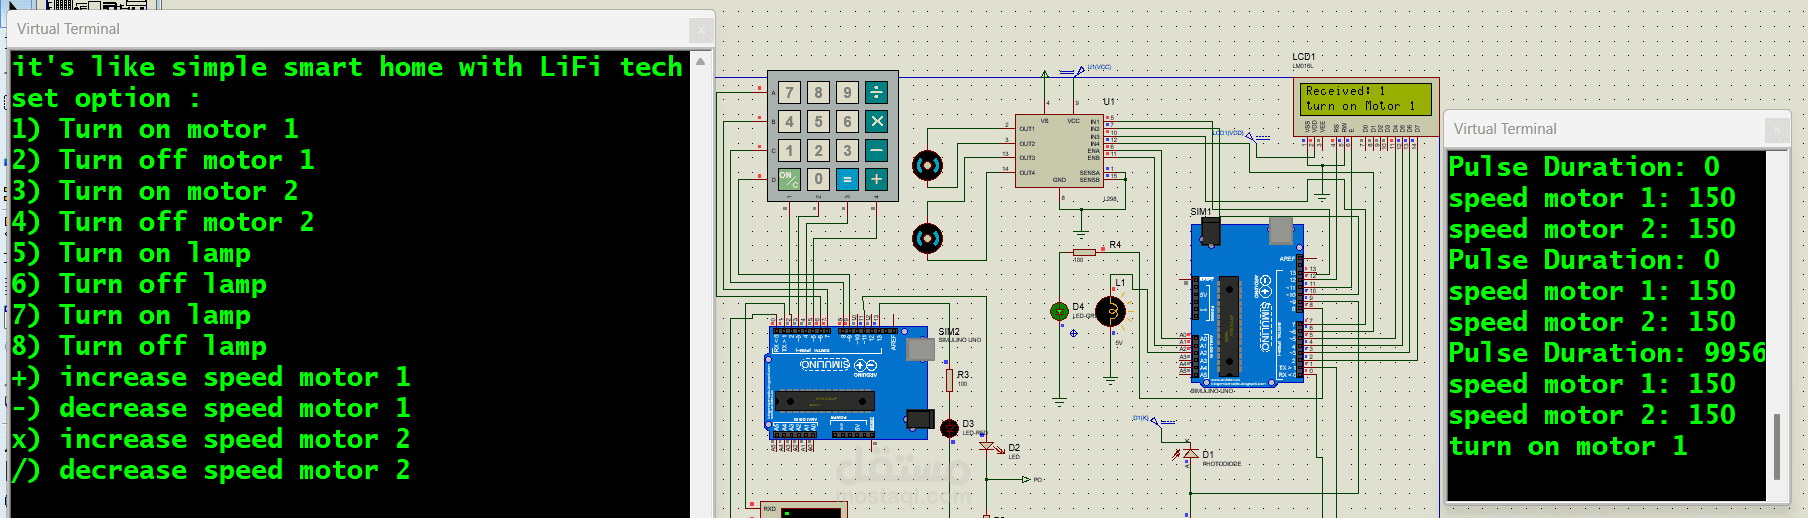1808x518 pixels.
Task: Select the lower DC motor component
Action: coord(928,239)
